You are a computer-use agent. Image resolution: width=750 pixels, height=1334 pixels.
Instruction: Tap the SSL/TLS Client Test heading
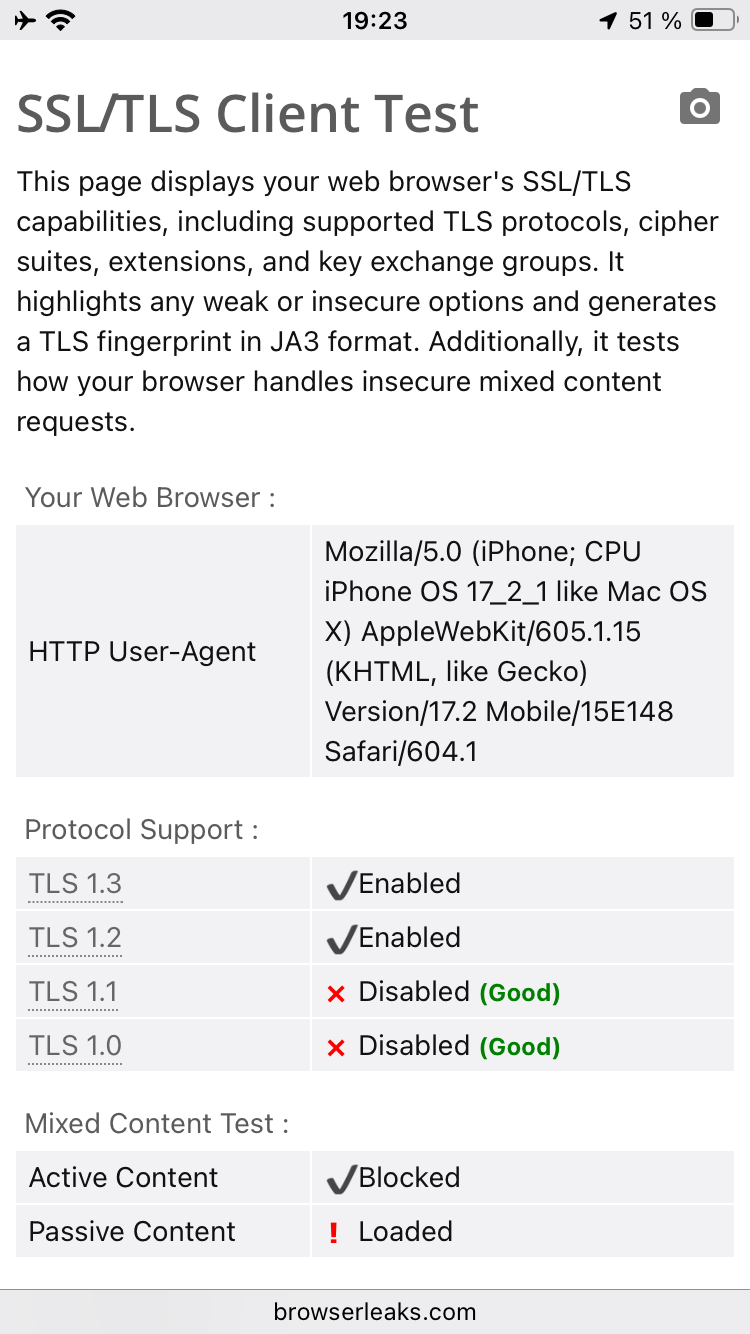pos(248,114)
